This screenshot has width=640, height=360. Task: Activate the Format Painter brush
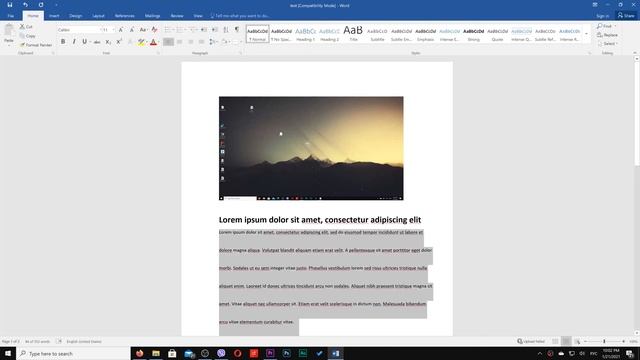[36, 45]
